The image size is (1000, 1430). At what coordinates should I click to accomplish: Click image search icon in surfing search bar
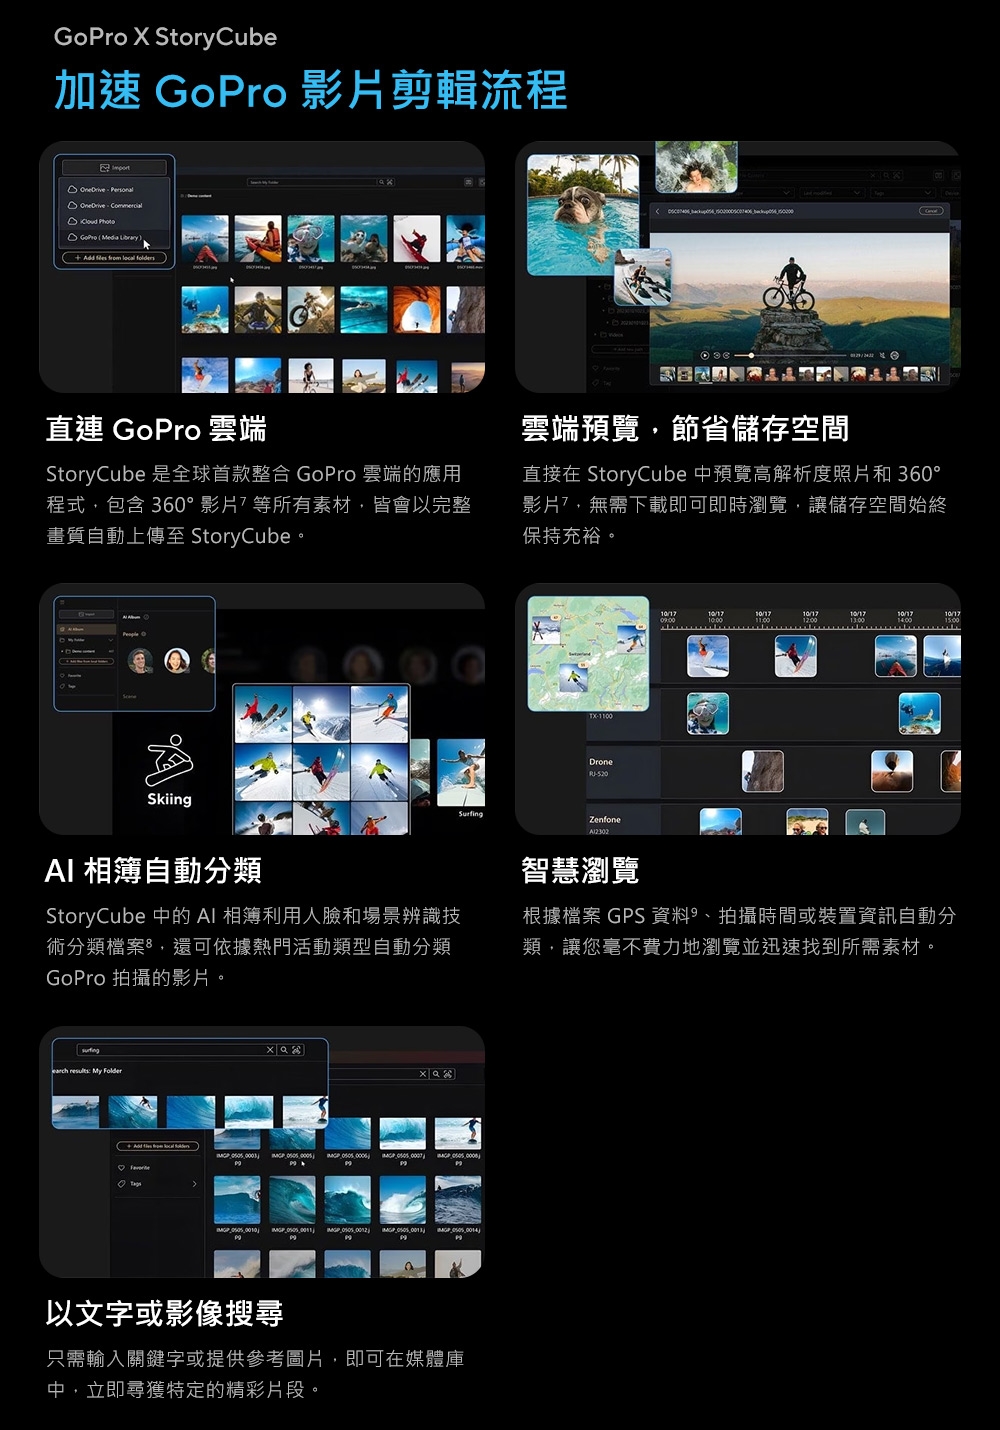(x=297, y=1050)
